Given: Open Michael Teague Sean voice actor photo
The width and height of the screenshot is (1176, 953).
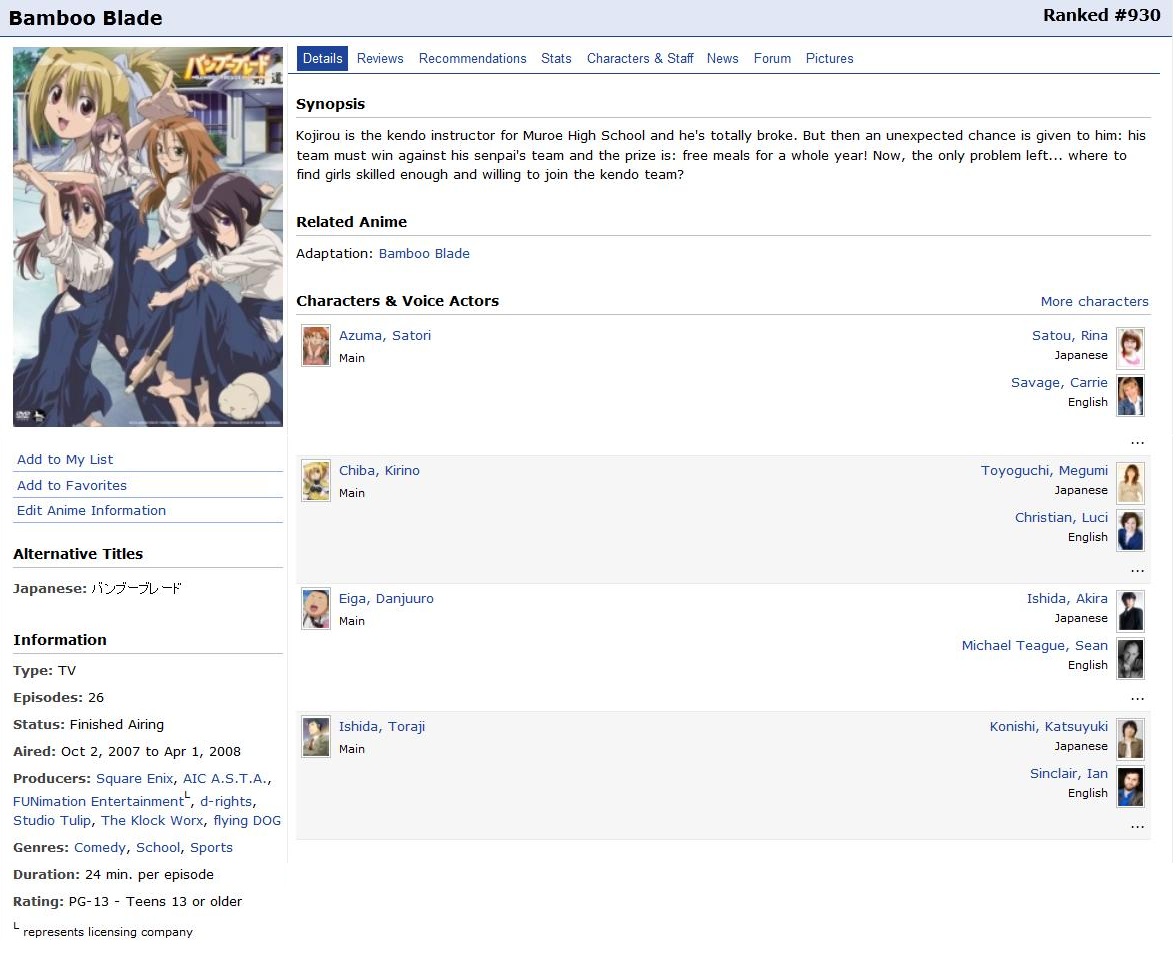Looking at the screenshot, I should pyautogui.click(x=1130, y=658).
